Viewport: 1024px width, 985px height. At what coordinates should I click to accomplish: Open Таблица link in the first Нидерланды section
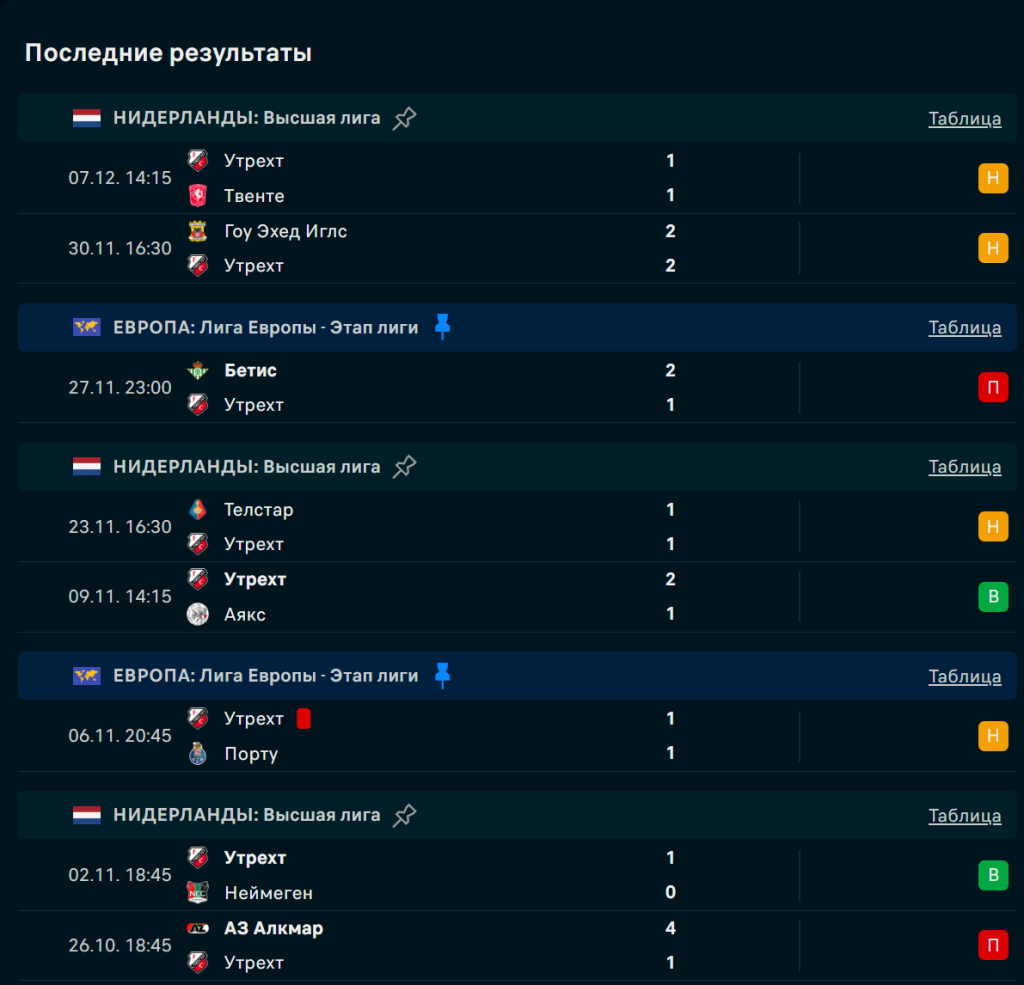tap(964, 119)
